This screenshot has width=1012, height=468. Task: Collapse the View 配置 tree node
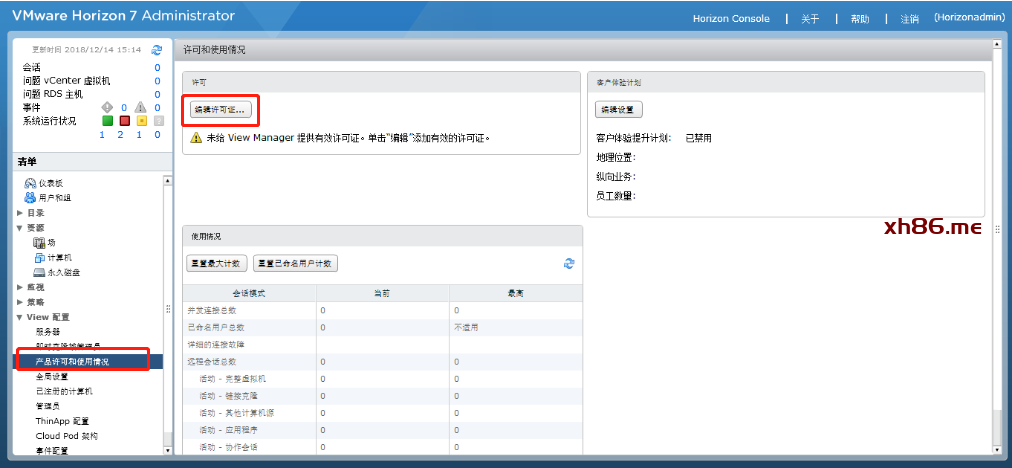point(20,317)
